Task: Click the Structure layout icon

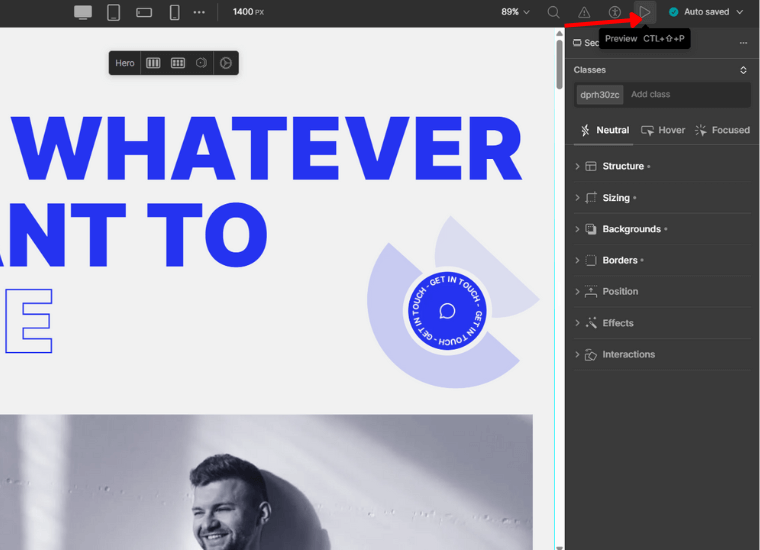Action: pos(591,166)
